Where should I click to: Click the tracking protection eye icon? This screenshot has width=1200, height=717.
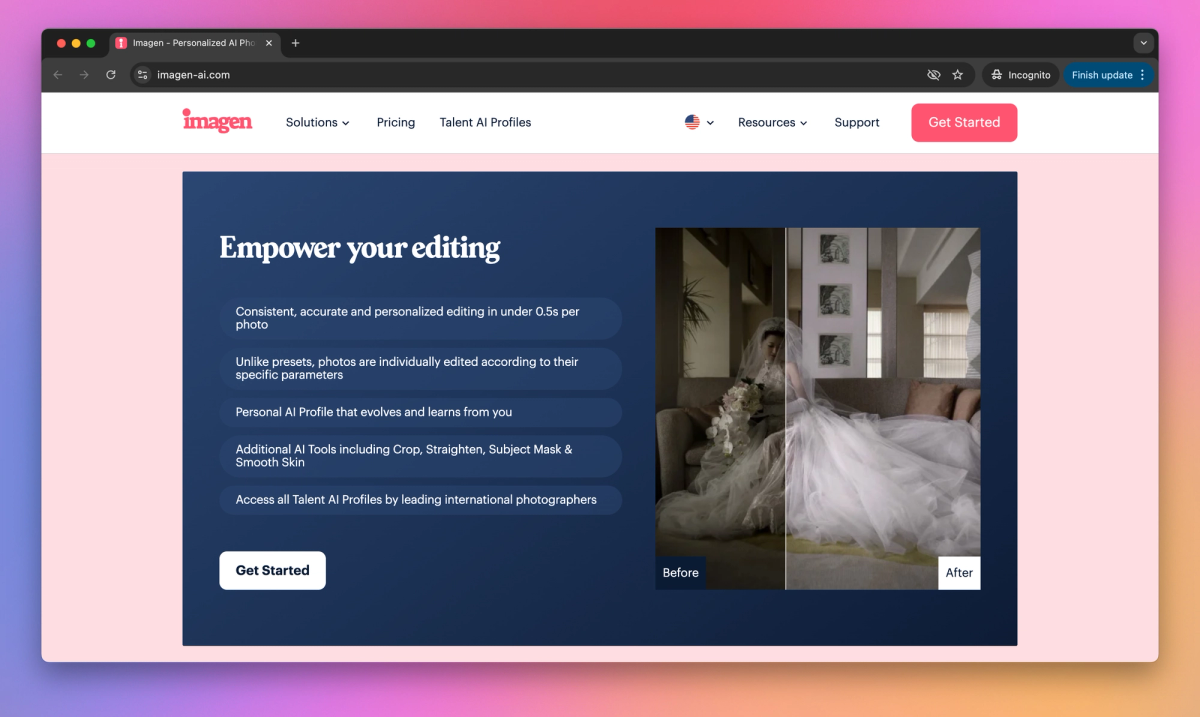pos(933,75)
